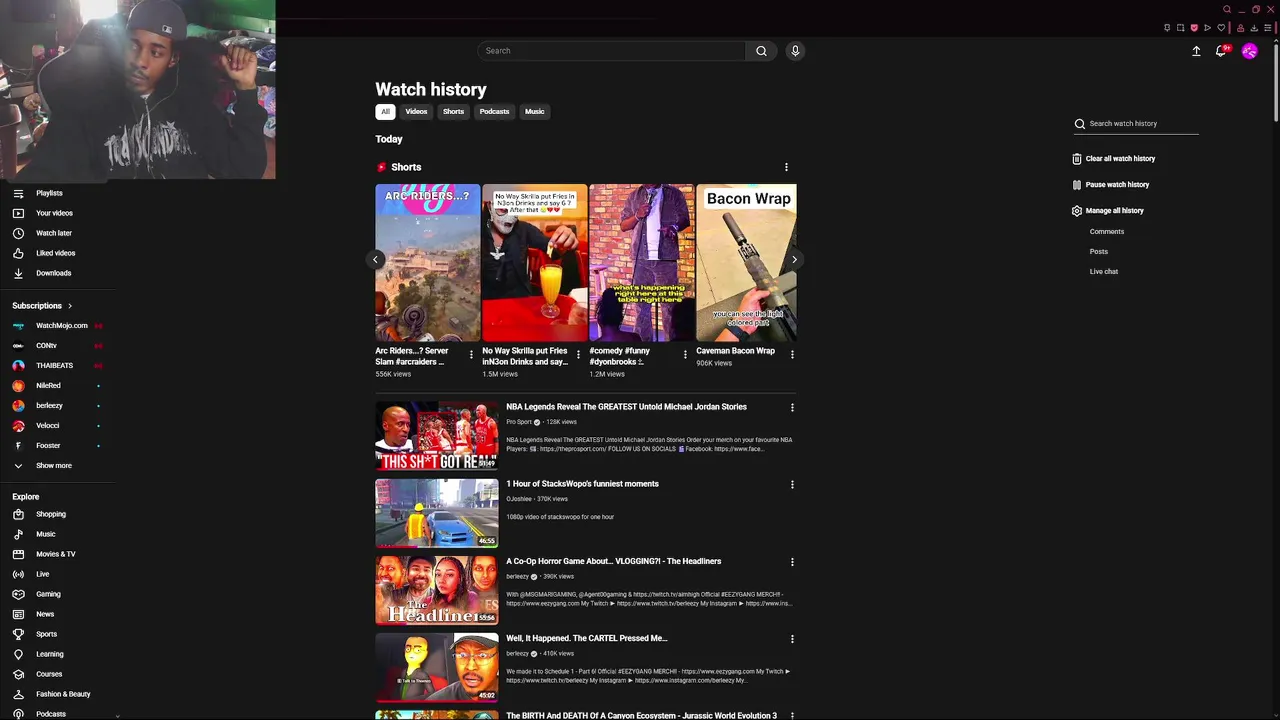Open the pink account avatar menu
The height and width of the screenshot is (720, 1280).
pos(1249,51)
